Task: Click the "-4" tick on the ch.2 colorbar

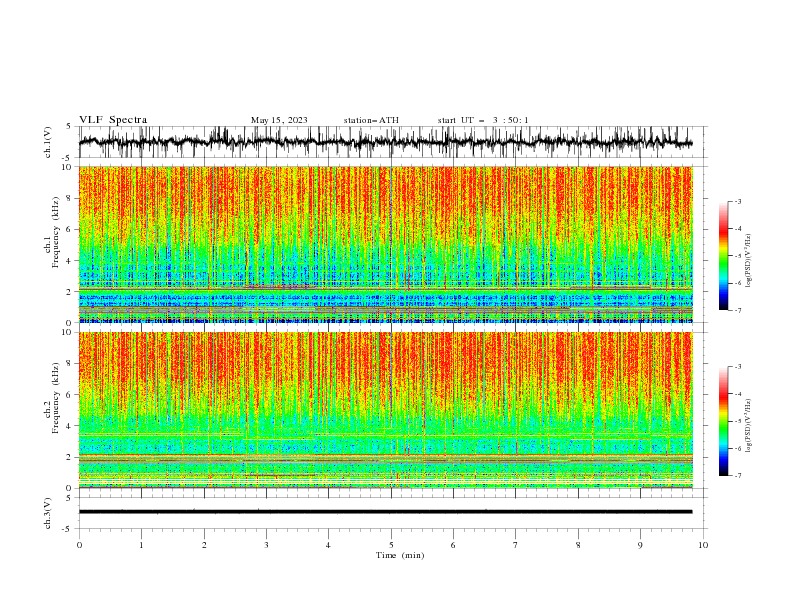Action: pyautogui.click(x=738, y=394)
